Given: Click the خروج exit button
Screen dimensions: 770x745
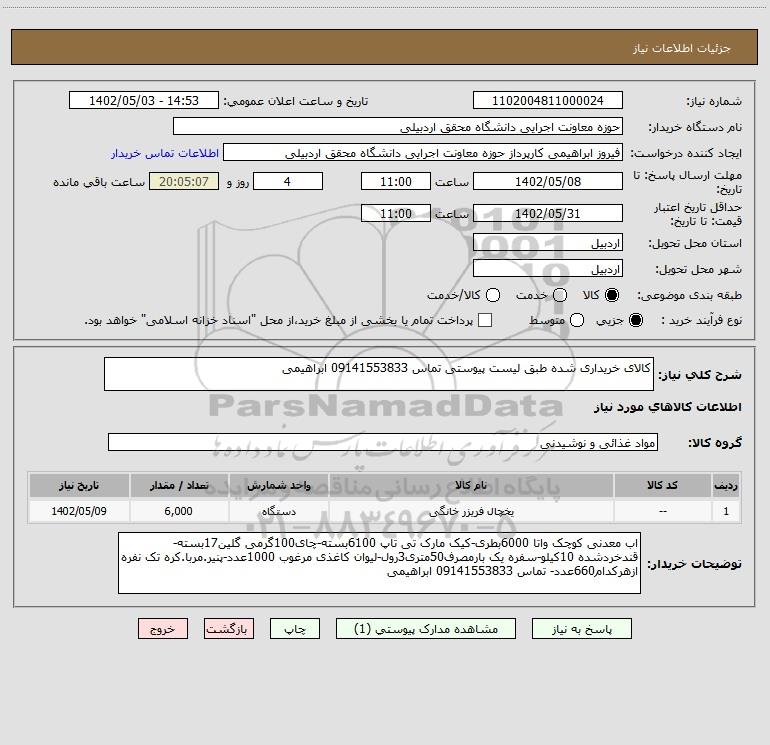Looking at the screenshot, I should click(x=163, y=629).
